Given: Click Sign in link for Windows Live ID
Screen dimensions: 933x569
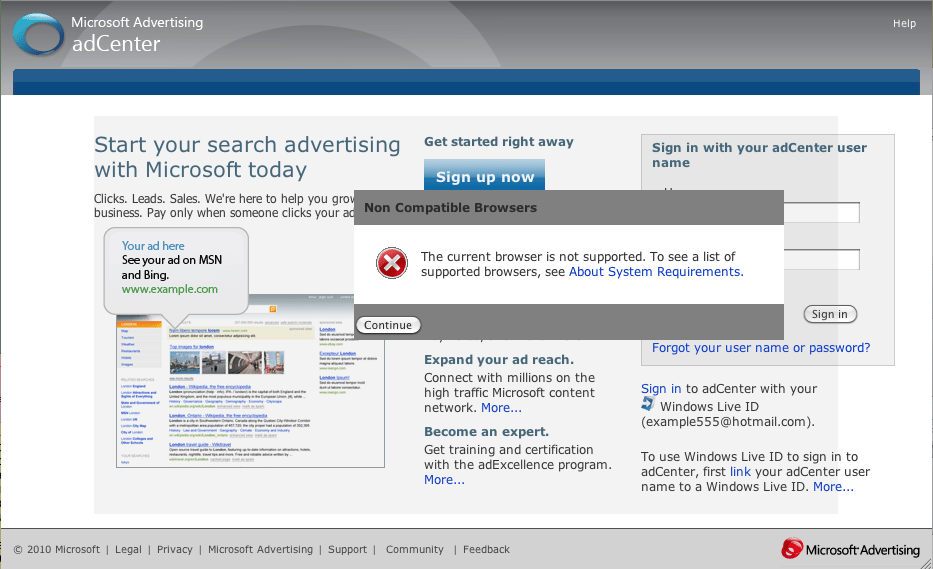Looking at the screenshot, I should [x=660, y=389].
